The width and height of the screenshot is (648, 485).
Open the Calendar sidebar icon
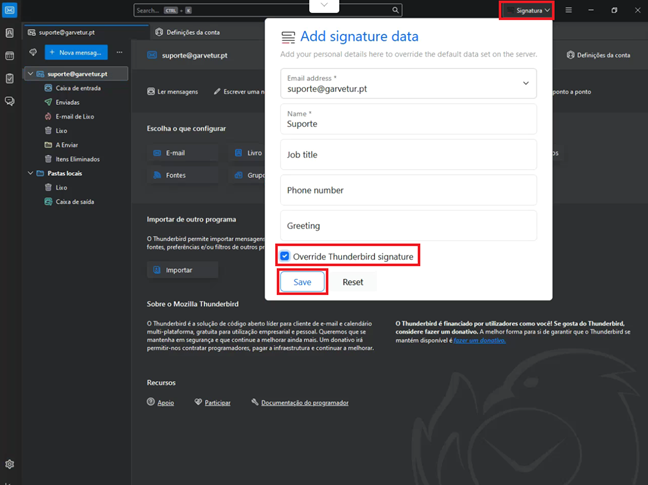(x=10, y=56)
